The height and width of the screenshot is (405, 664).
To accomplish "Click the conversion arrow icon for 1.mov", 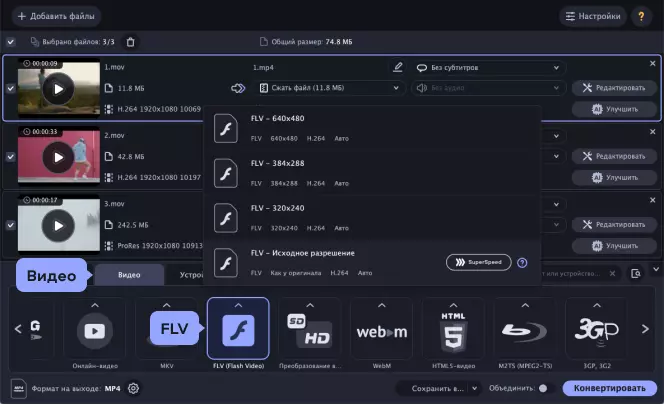I will 238,88.
